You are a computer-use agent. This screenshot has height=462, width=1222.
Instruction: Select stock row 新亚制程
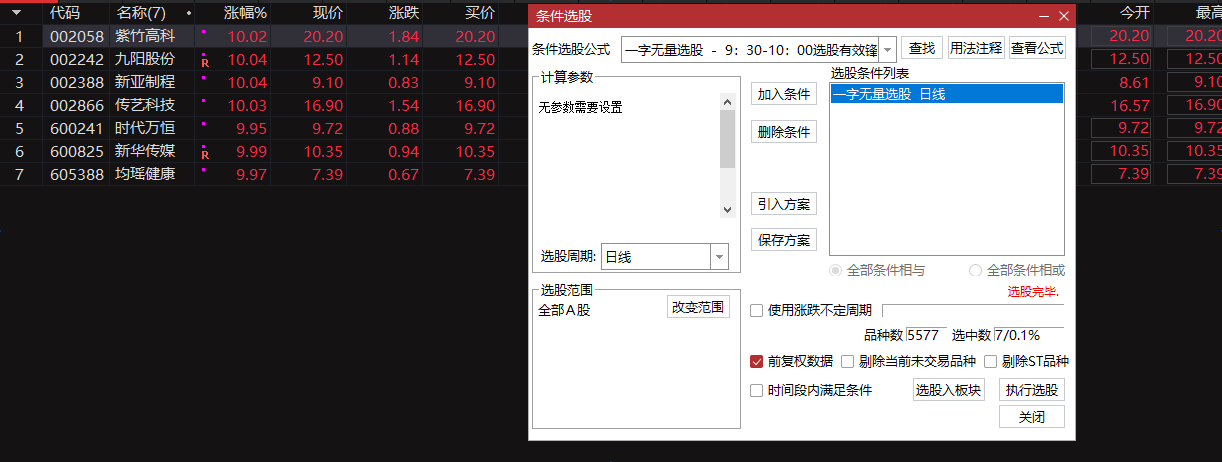pos(264,82)
